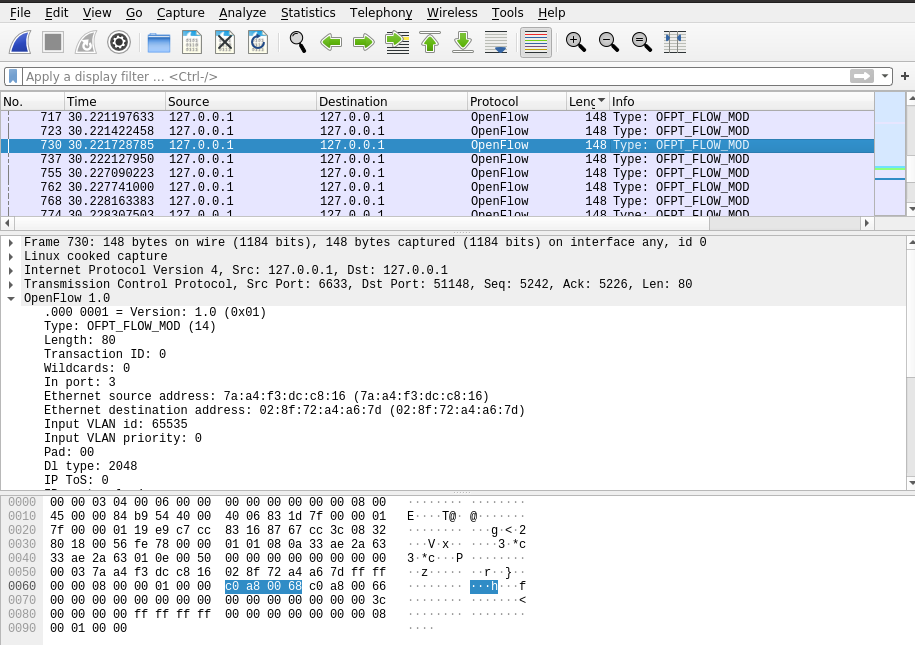Viewport: 915px width, 645px height.
Task: Sort by the Protocol column header
Action: click(517, 102)
